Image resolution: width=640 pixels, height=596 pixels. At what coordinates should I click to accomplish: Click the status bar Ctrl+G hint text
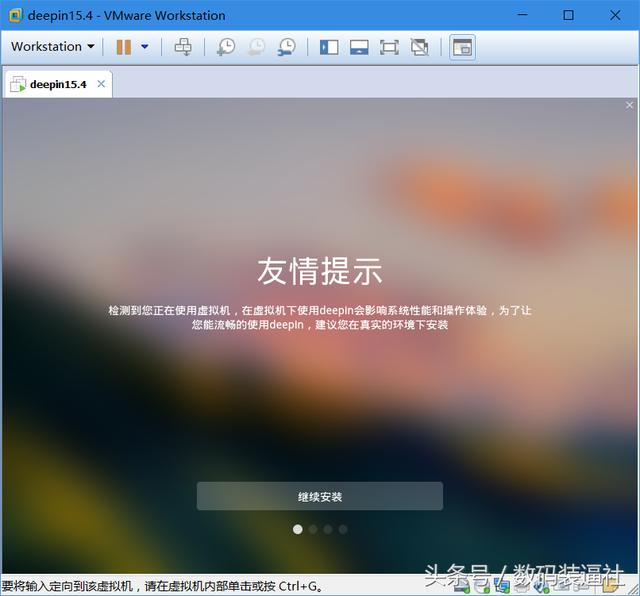162,587
